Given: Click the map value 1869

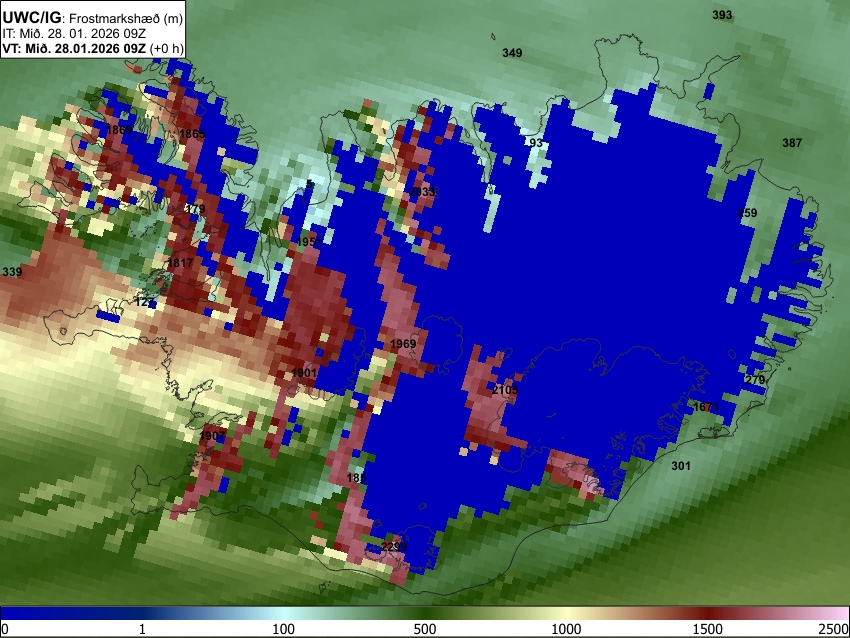Looking at the screenshot, I should (x=119, y=130).
